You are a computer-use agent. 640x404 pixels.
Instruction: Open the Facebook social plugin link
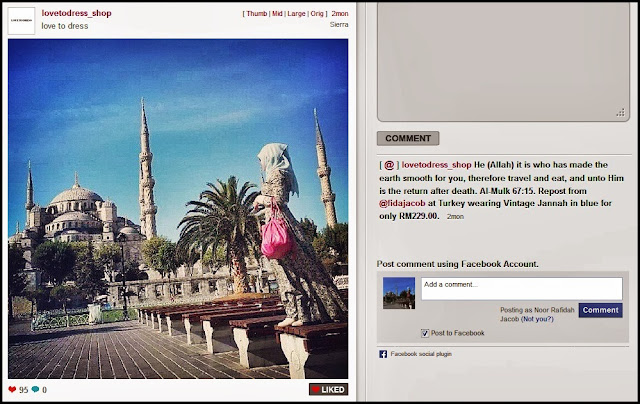coord(421,354)
